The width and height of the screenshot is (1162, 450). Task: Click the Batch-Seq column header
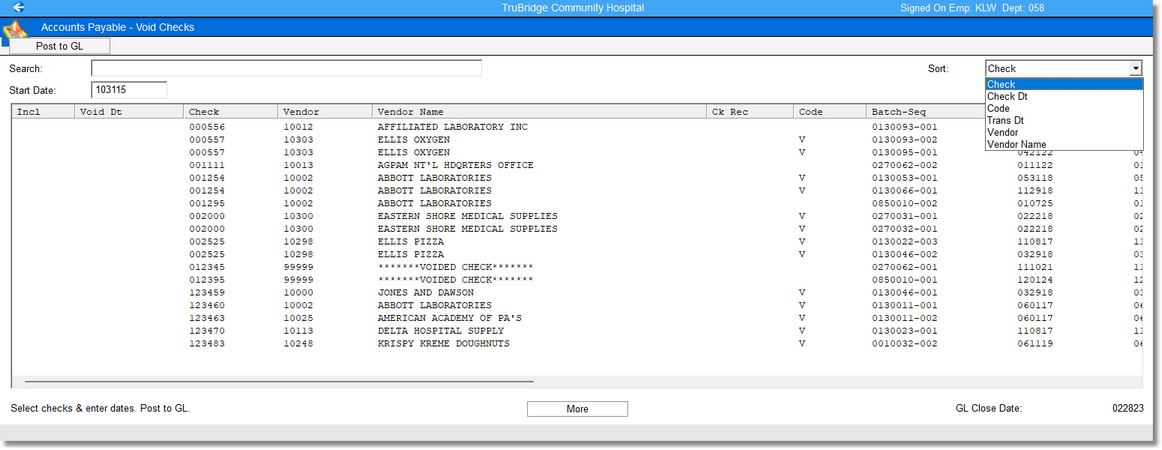[x=926, y=112]
